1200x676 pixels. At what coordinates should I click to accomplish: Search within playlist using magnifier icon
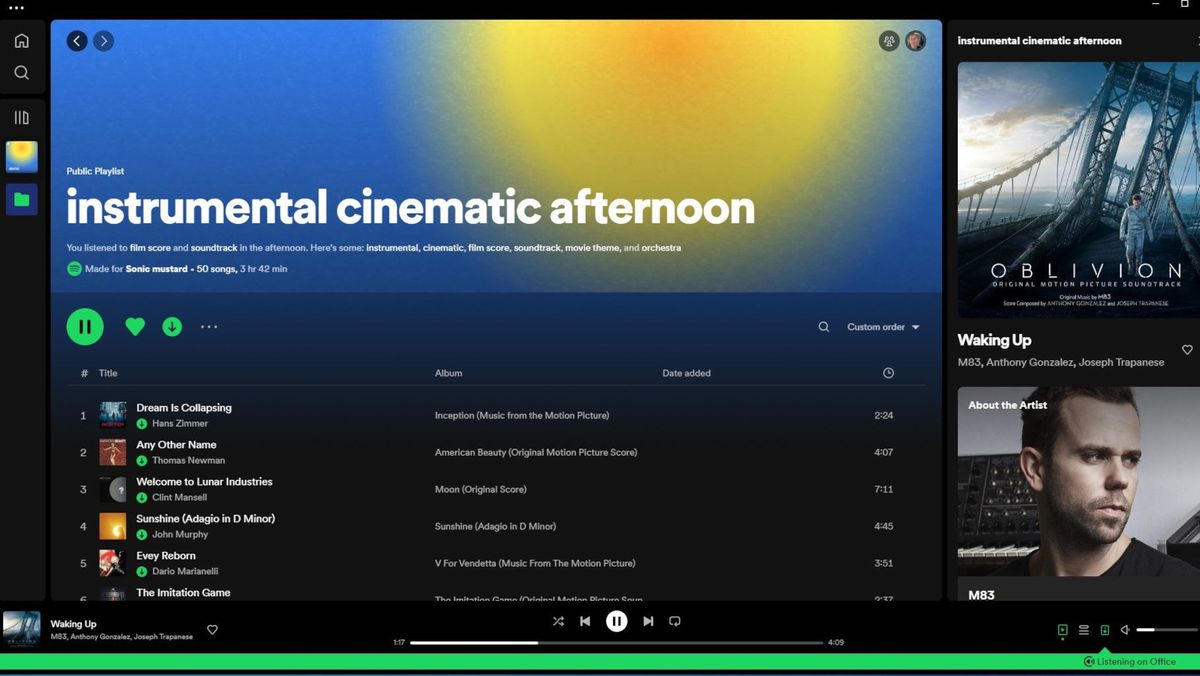824,327
